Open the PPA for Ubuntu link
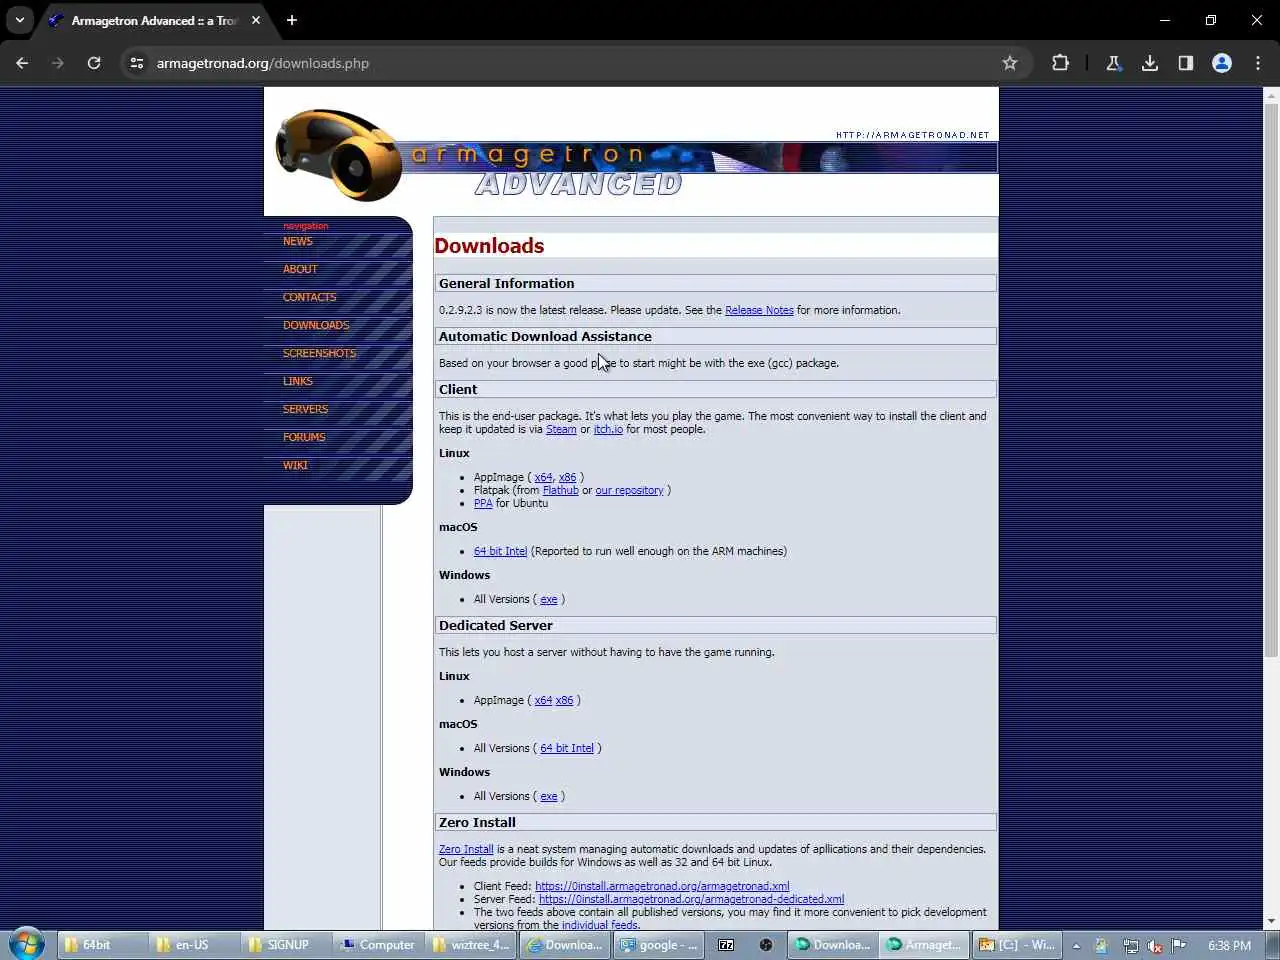The width and height of the screenshot is (1280, 960). [x=483, y=503]
